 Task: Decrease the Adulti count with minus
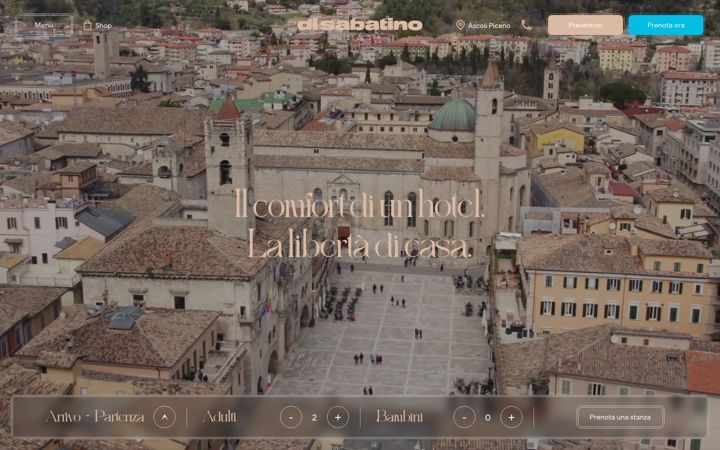pyautogui.click(x=291, y=417)
